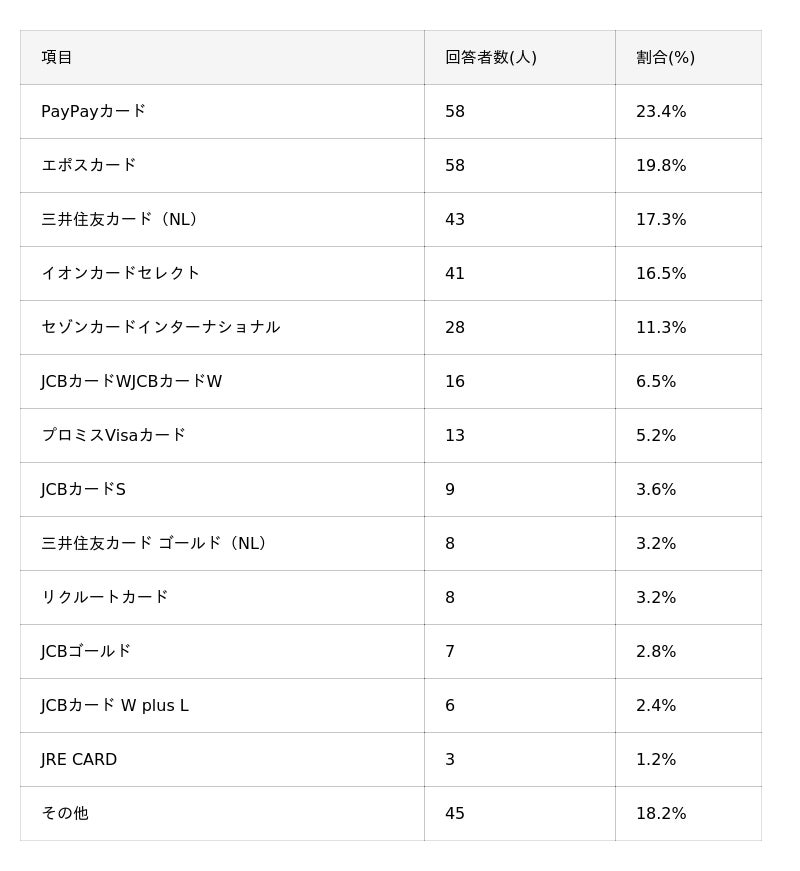Click the リクルートカード cell
The image size is (800, 871).
click(x=104, y=597)
